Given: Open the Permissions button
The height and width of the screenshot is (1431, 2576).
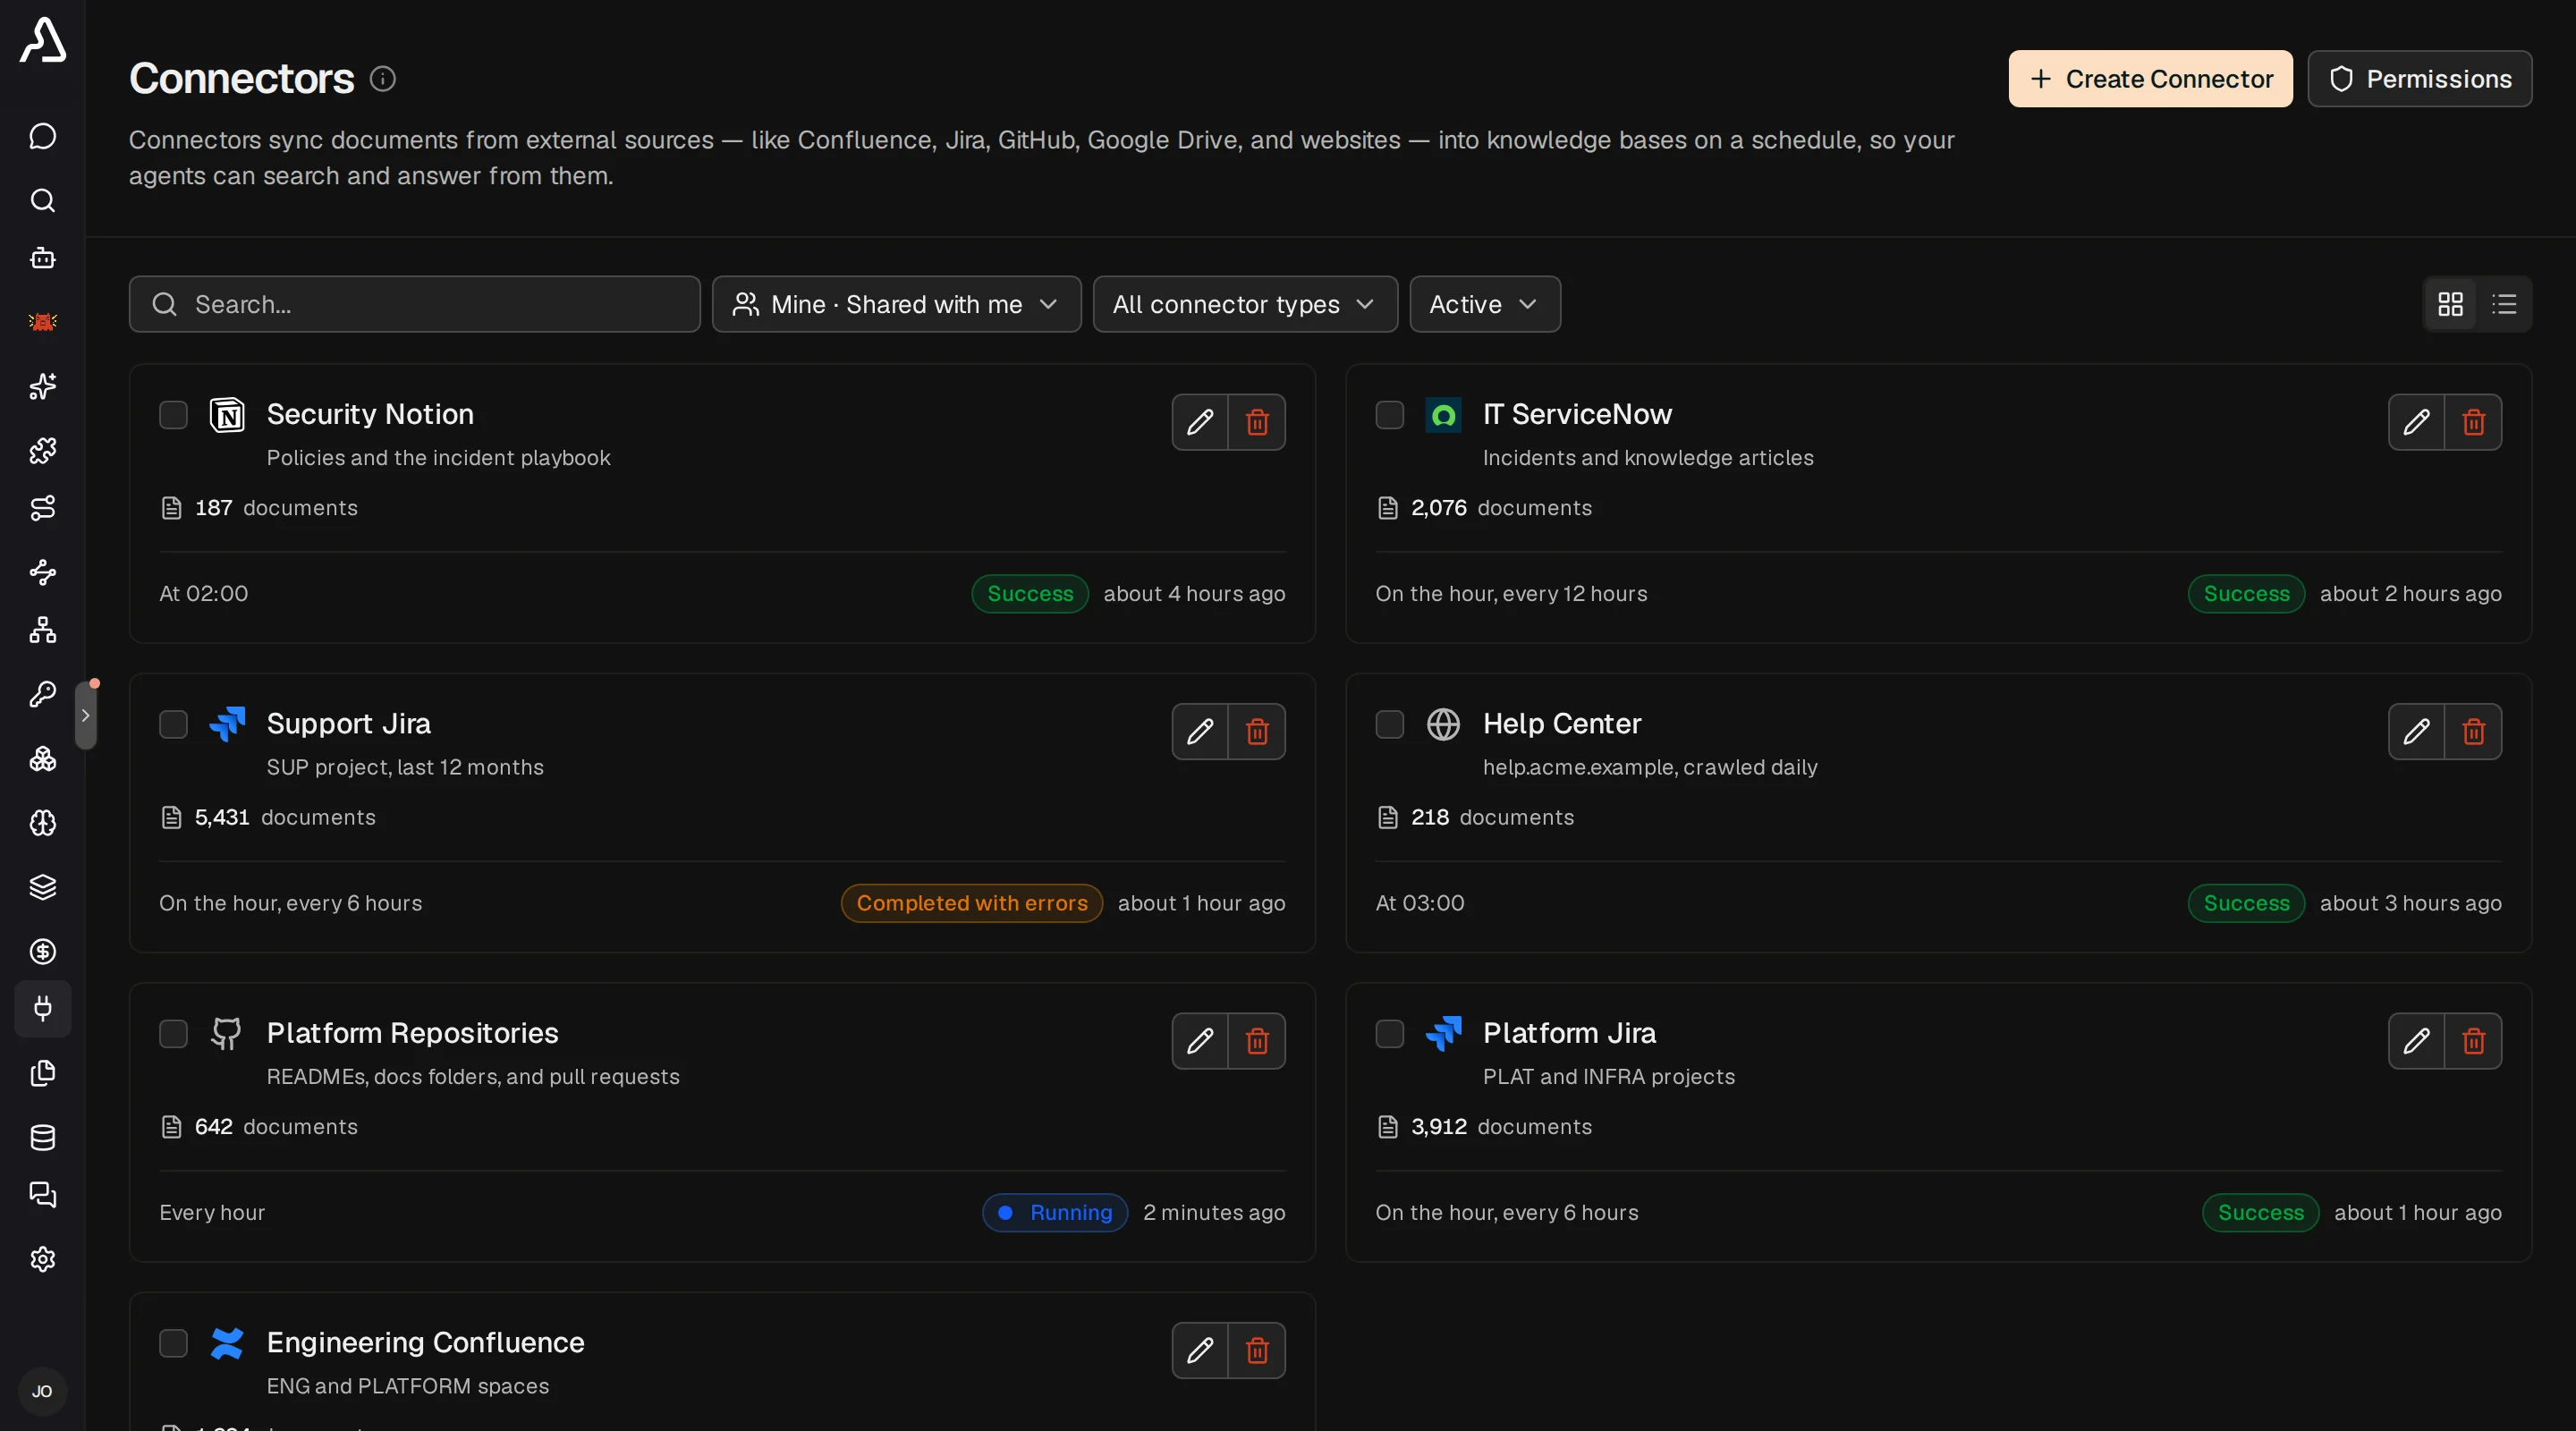Looking at the screenshot, I should (2419, 79).
